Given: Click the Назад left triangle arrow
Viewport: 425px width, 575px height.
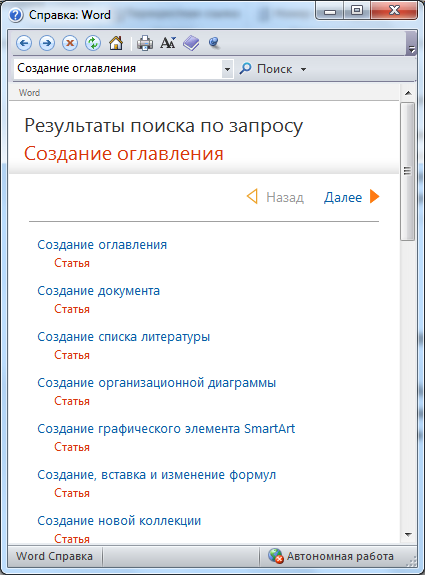Looking at the screenshot, I should tap(252, 196).
